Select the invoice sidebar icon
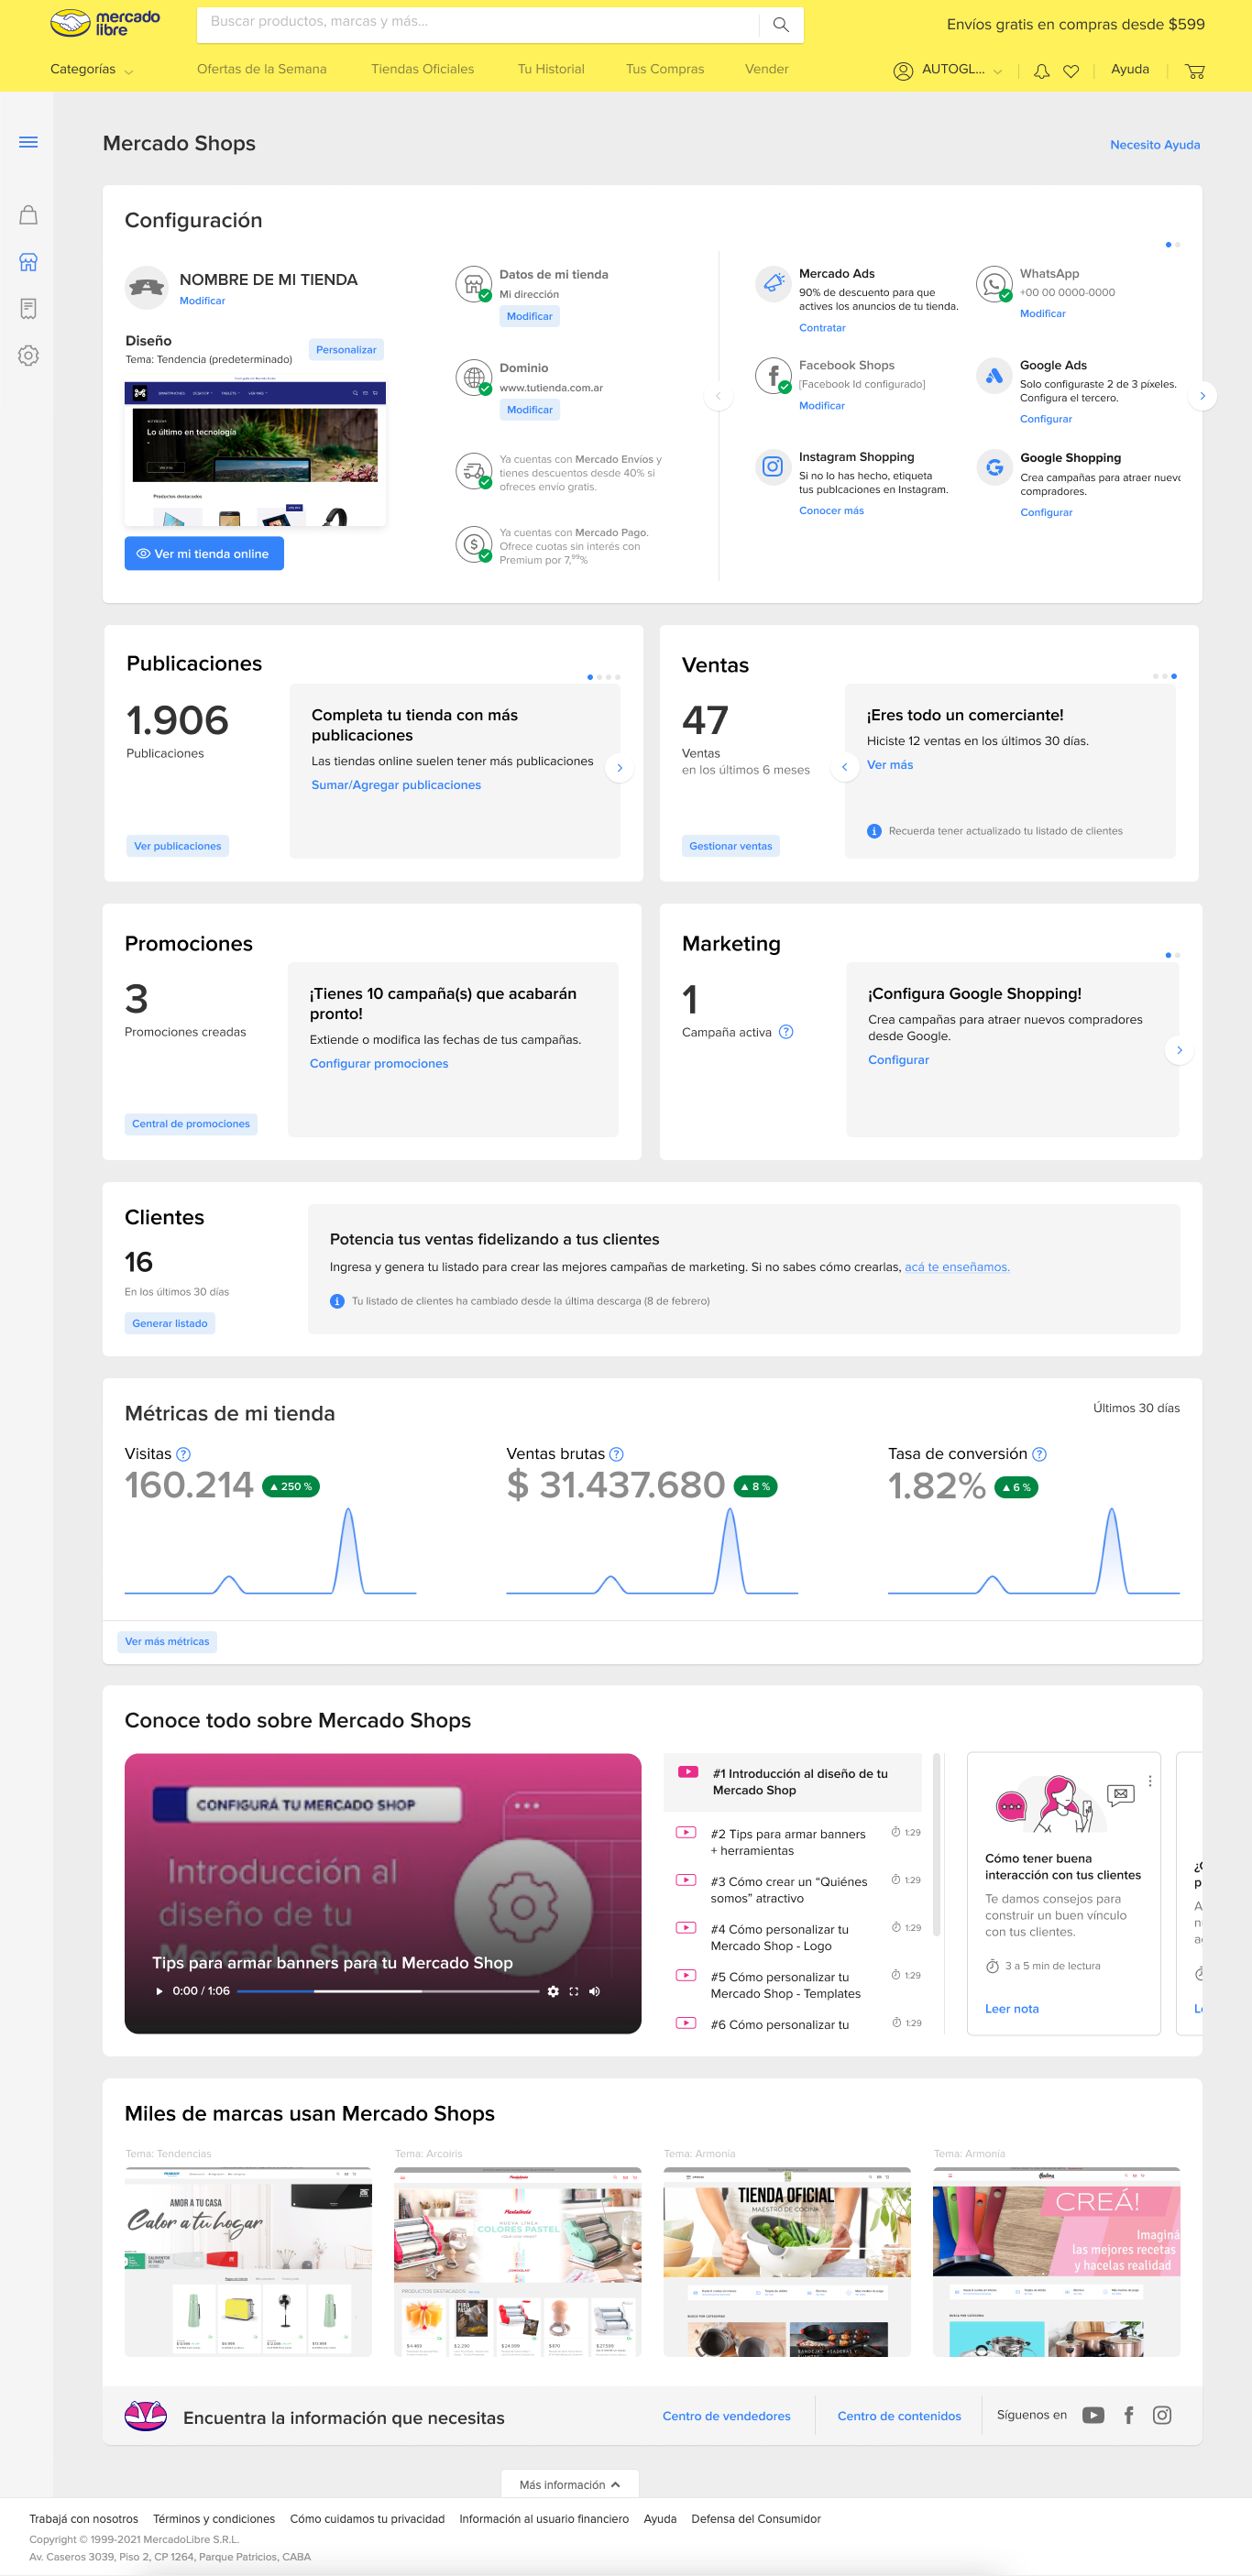The width and height of the screenshot is (1252, 2576). pyautogui.click(x=28, y=308)
